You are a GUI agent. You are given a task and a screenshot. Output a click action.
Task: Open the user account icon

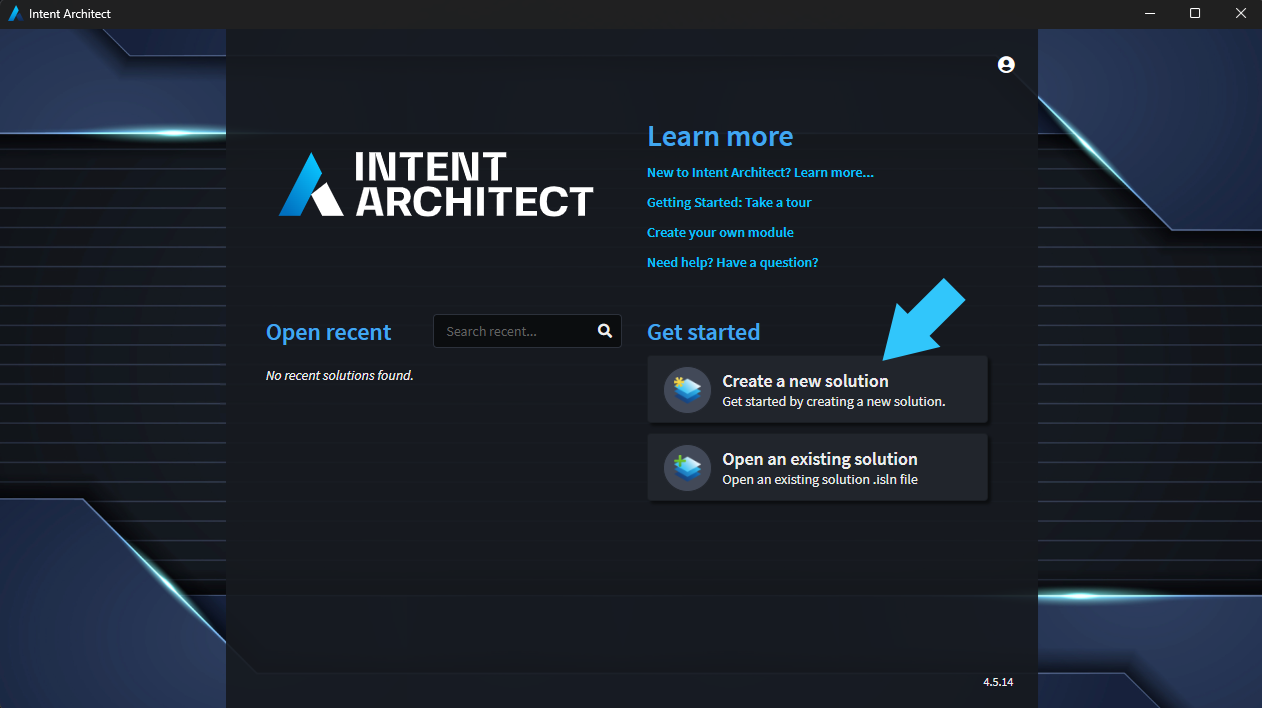tap(1006, 64)
